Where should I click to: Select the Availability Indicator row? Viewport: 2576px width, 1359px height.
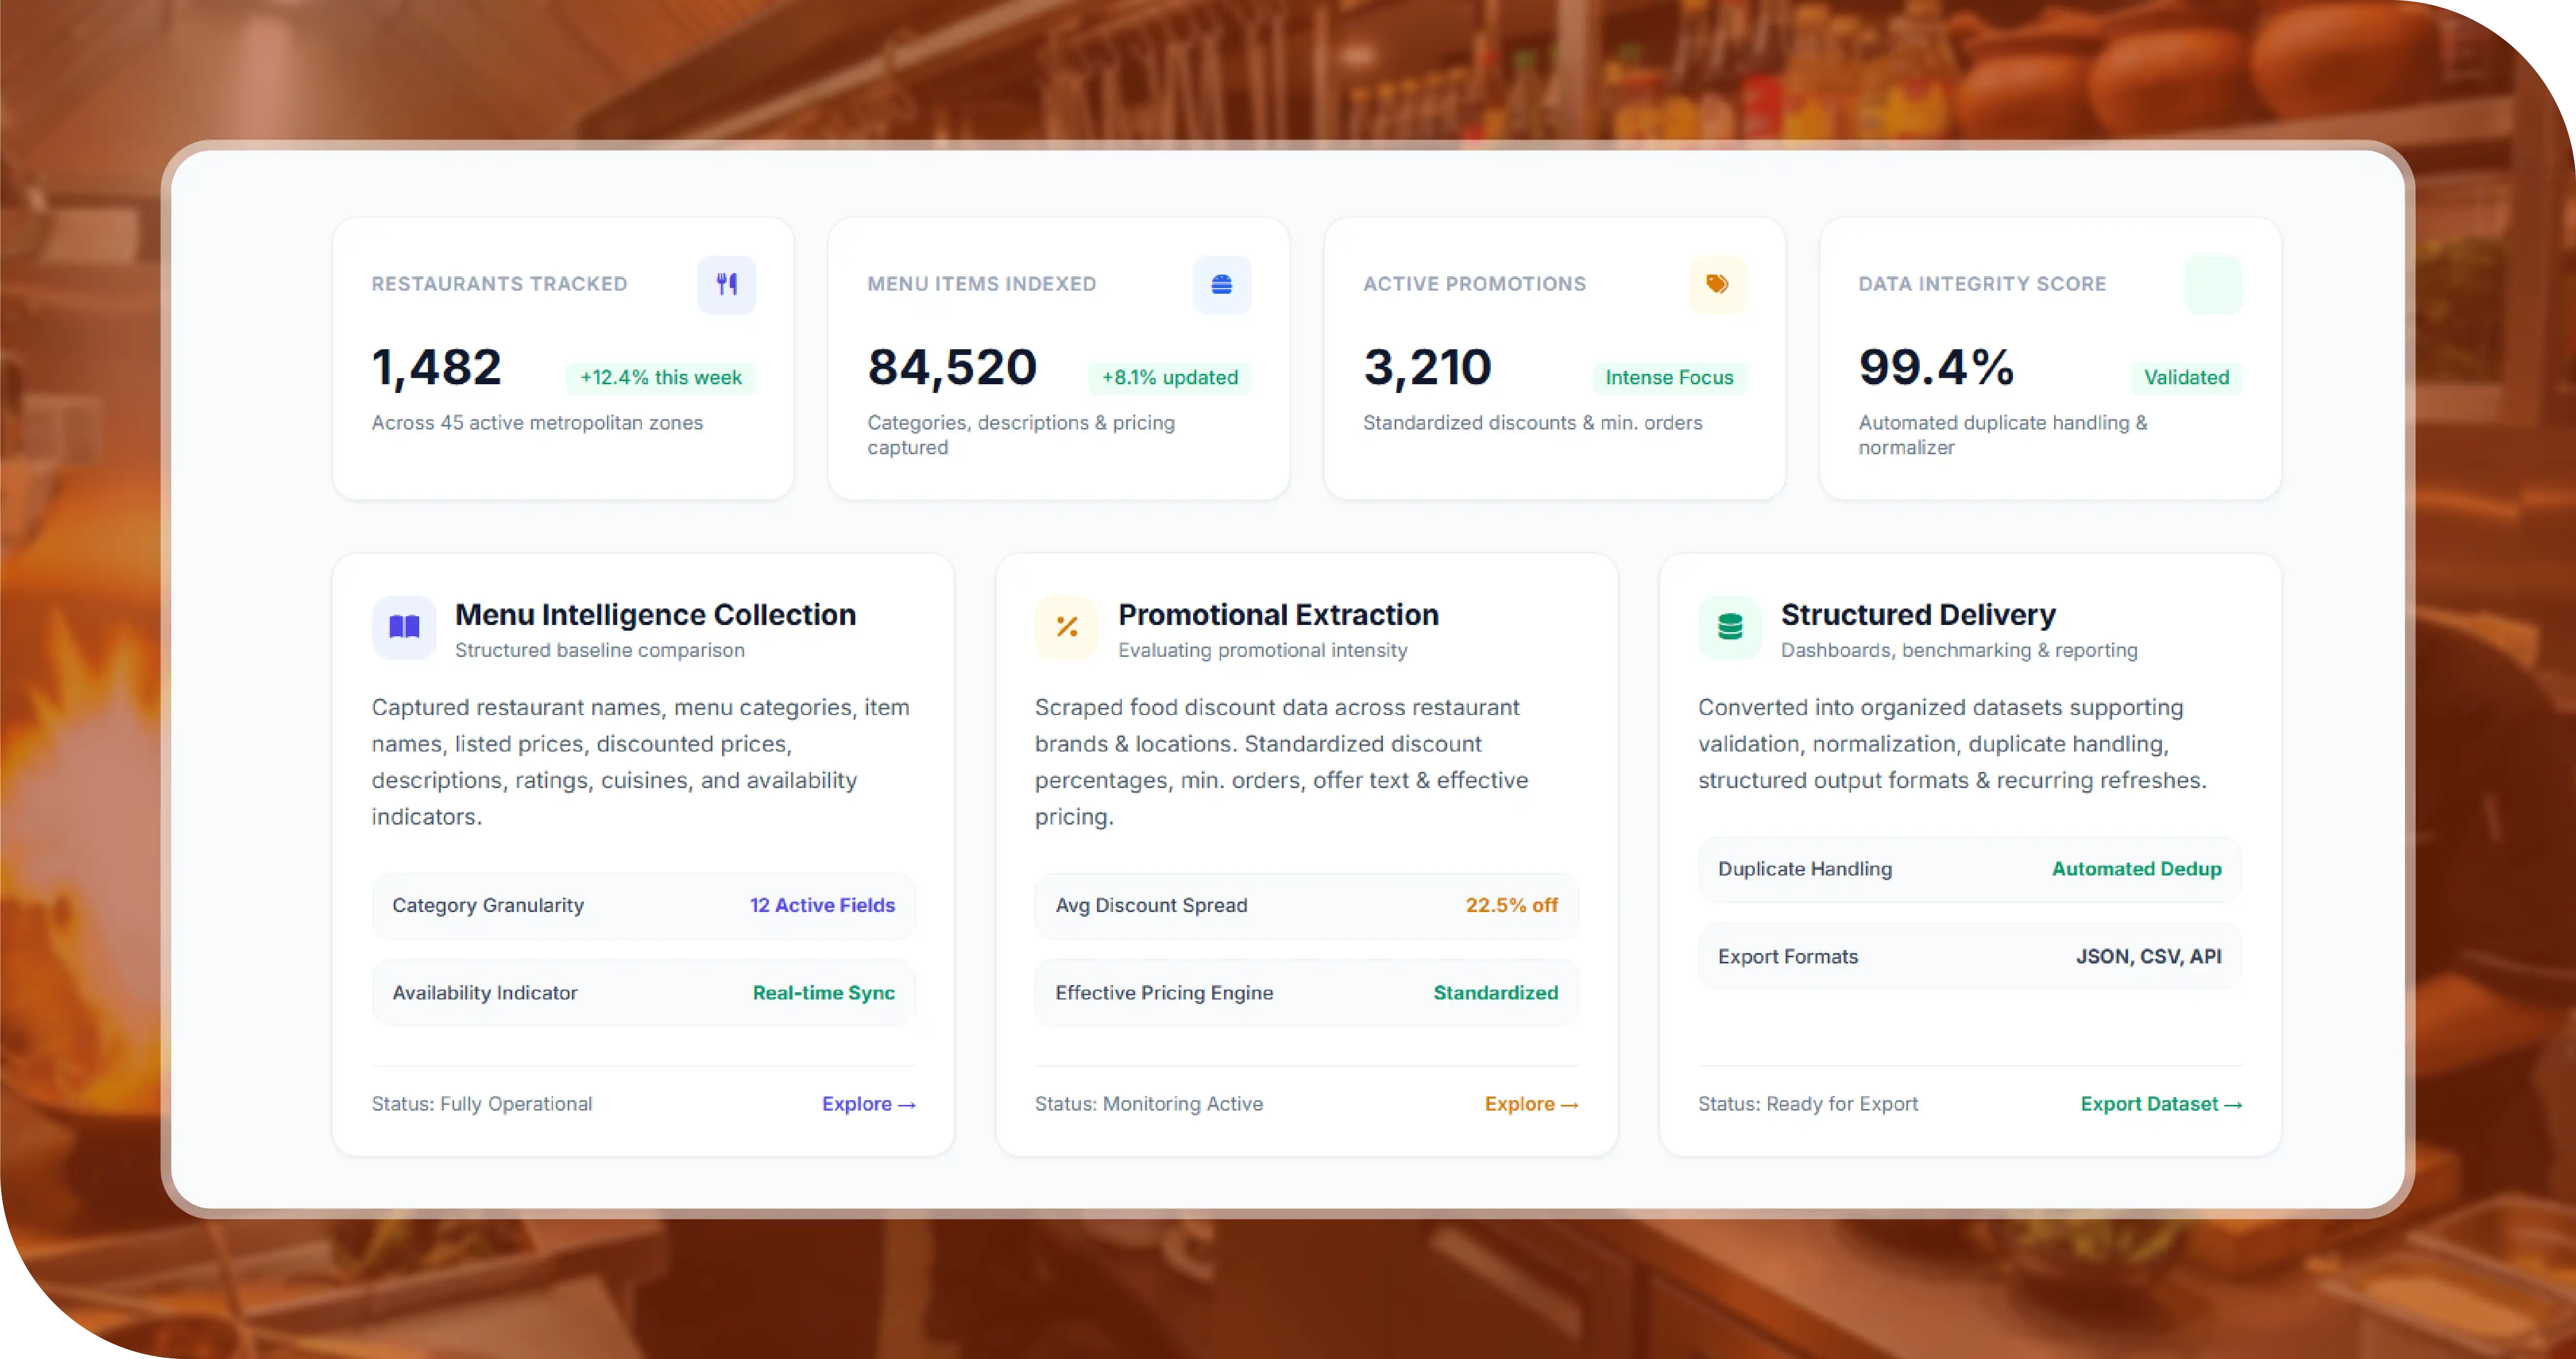[x=643, y=993]
